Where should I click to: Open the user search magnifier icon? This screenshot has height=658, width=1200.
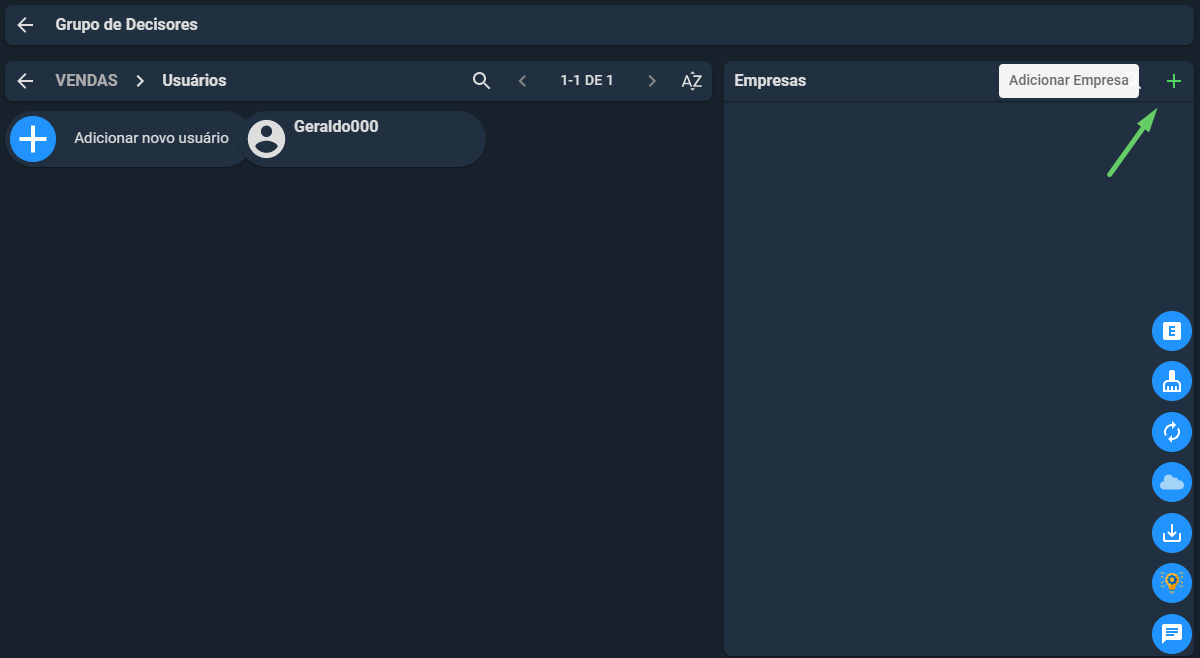pyautogui.click(x=481, y=81)
